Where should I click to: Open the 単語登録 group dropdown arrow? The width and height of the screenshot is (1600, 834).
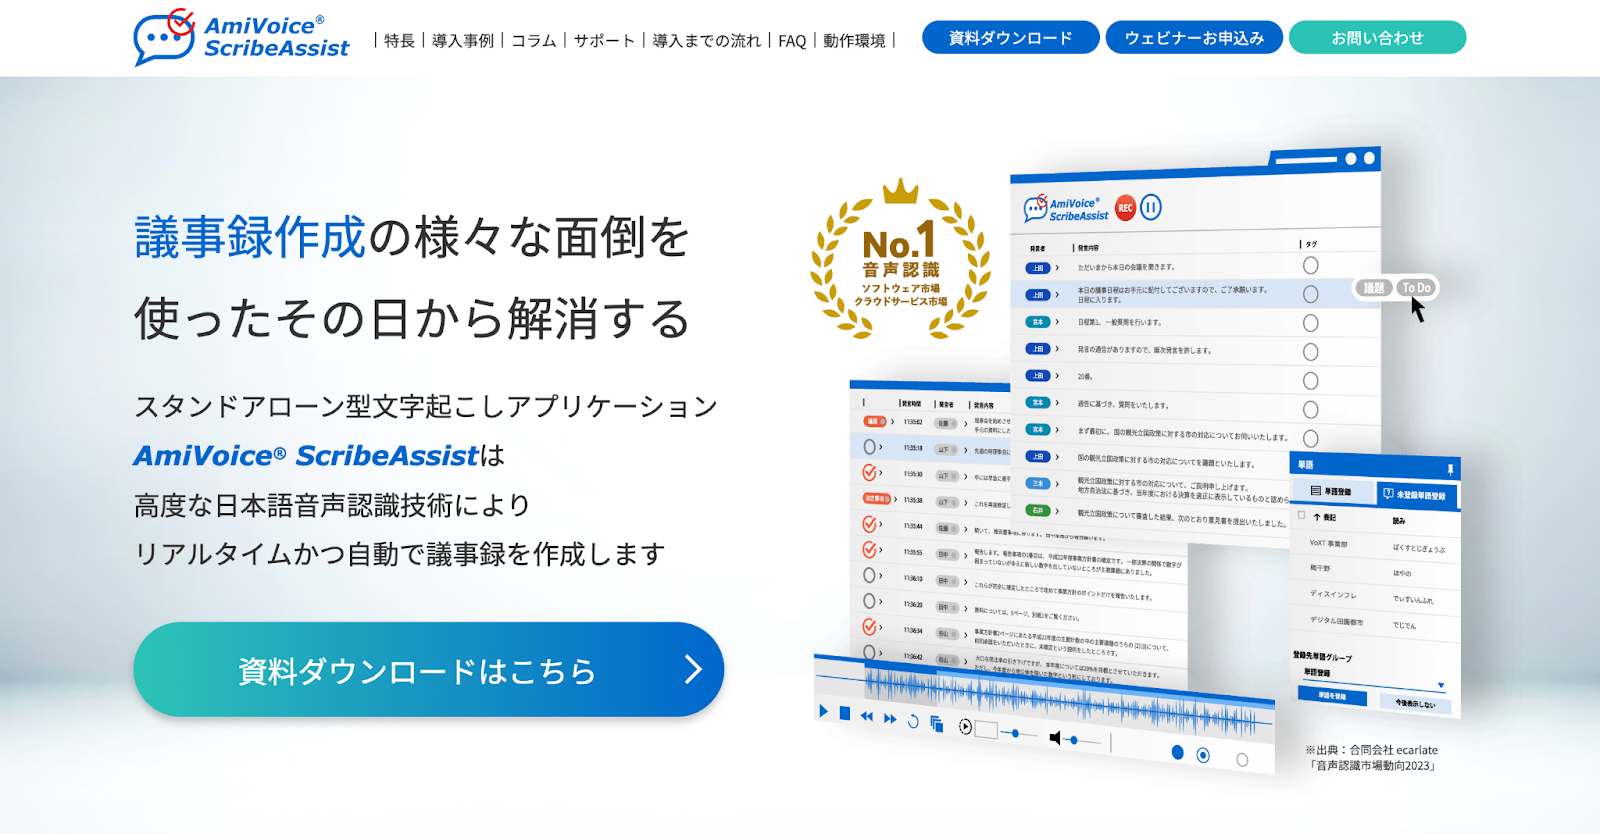[x=1441, y=686]
